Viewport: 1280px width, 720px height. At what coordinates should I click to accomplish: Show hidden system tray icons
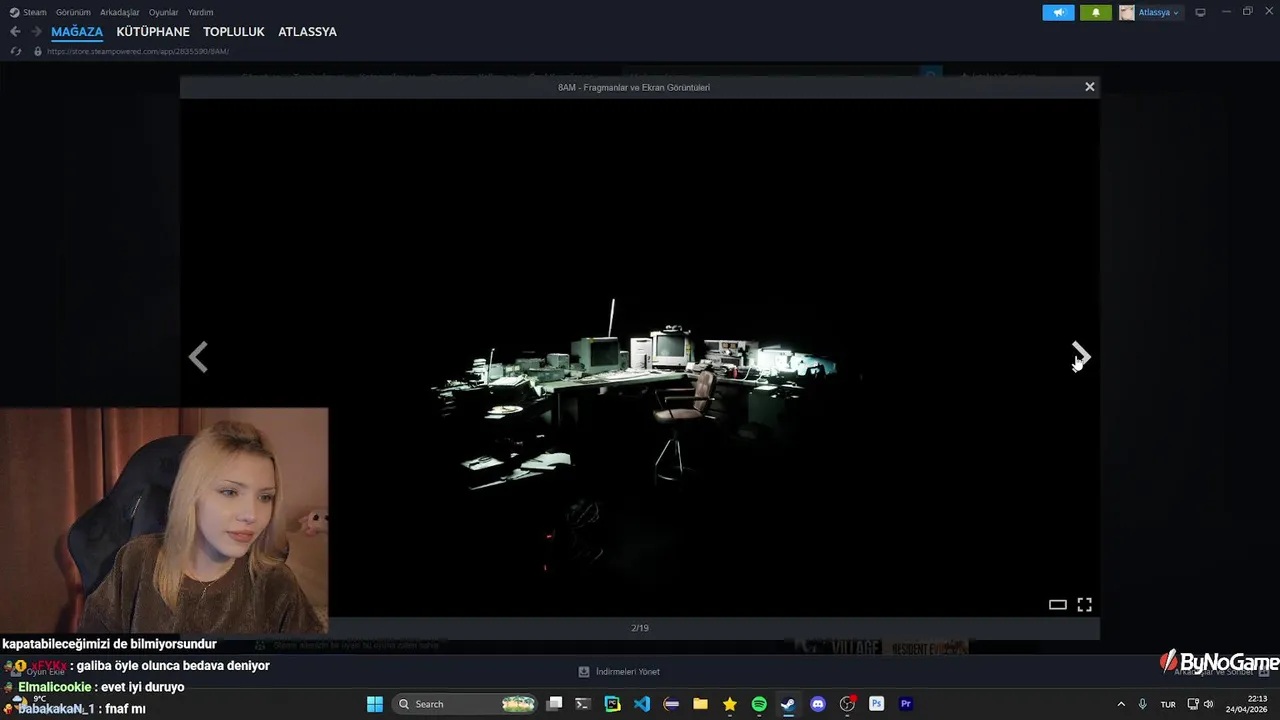point(1121,704)
